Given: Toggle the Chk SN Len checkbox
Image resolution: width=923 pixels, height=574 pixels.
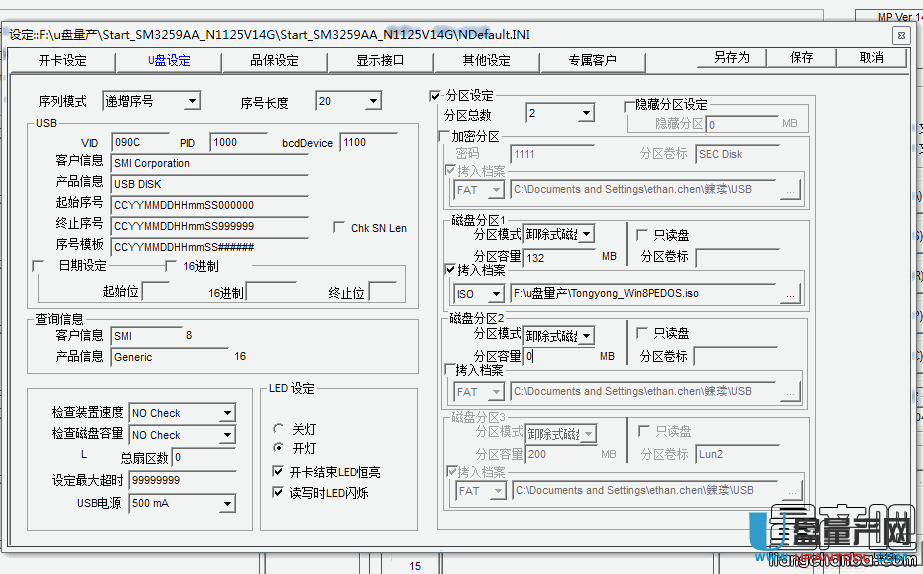Looking at the screenshot, I should tap(339, 228).
